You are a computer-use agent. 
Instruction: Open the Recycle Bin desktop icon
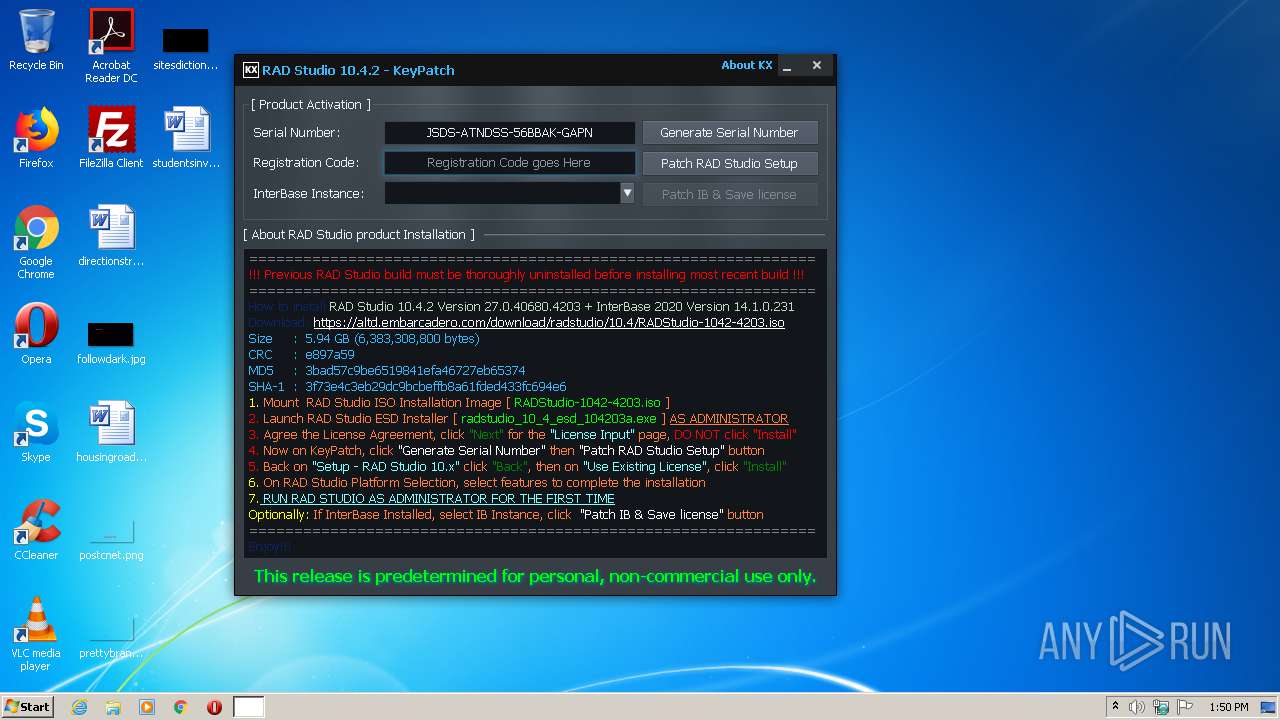[x=36, y=40]
